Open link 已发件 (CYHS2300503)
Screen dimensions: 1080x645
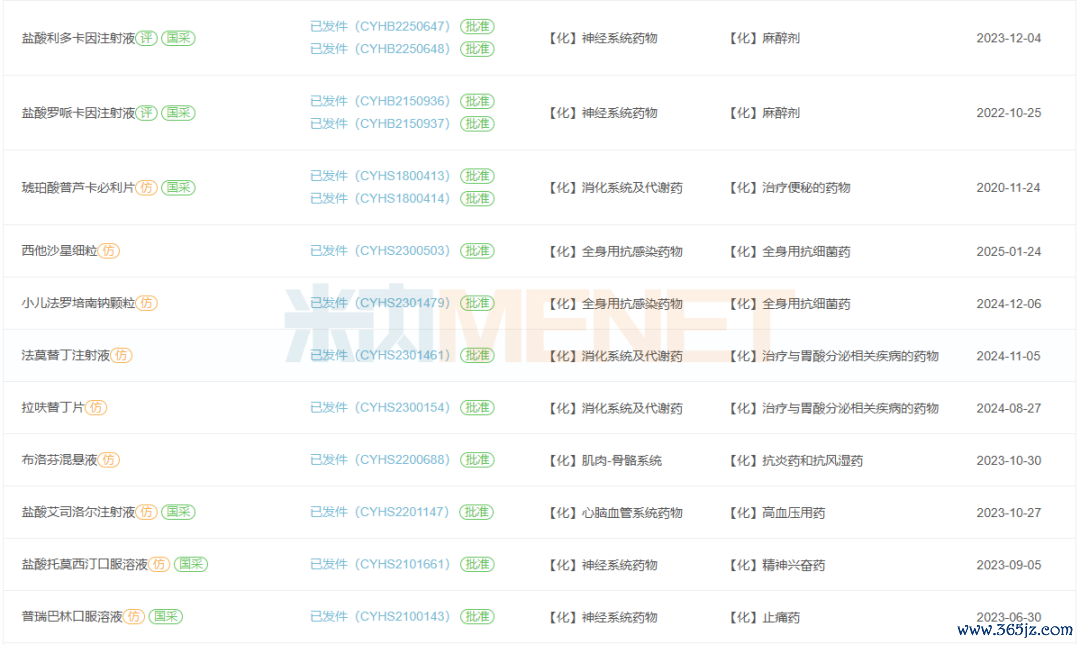pyautogui.click(x=380, y=251)
